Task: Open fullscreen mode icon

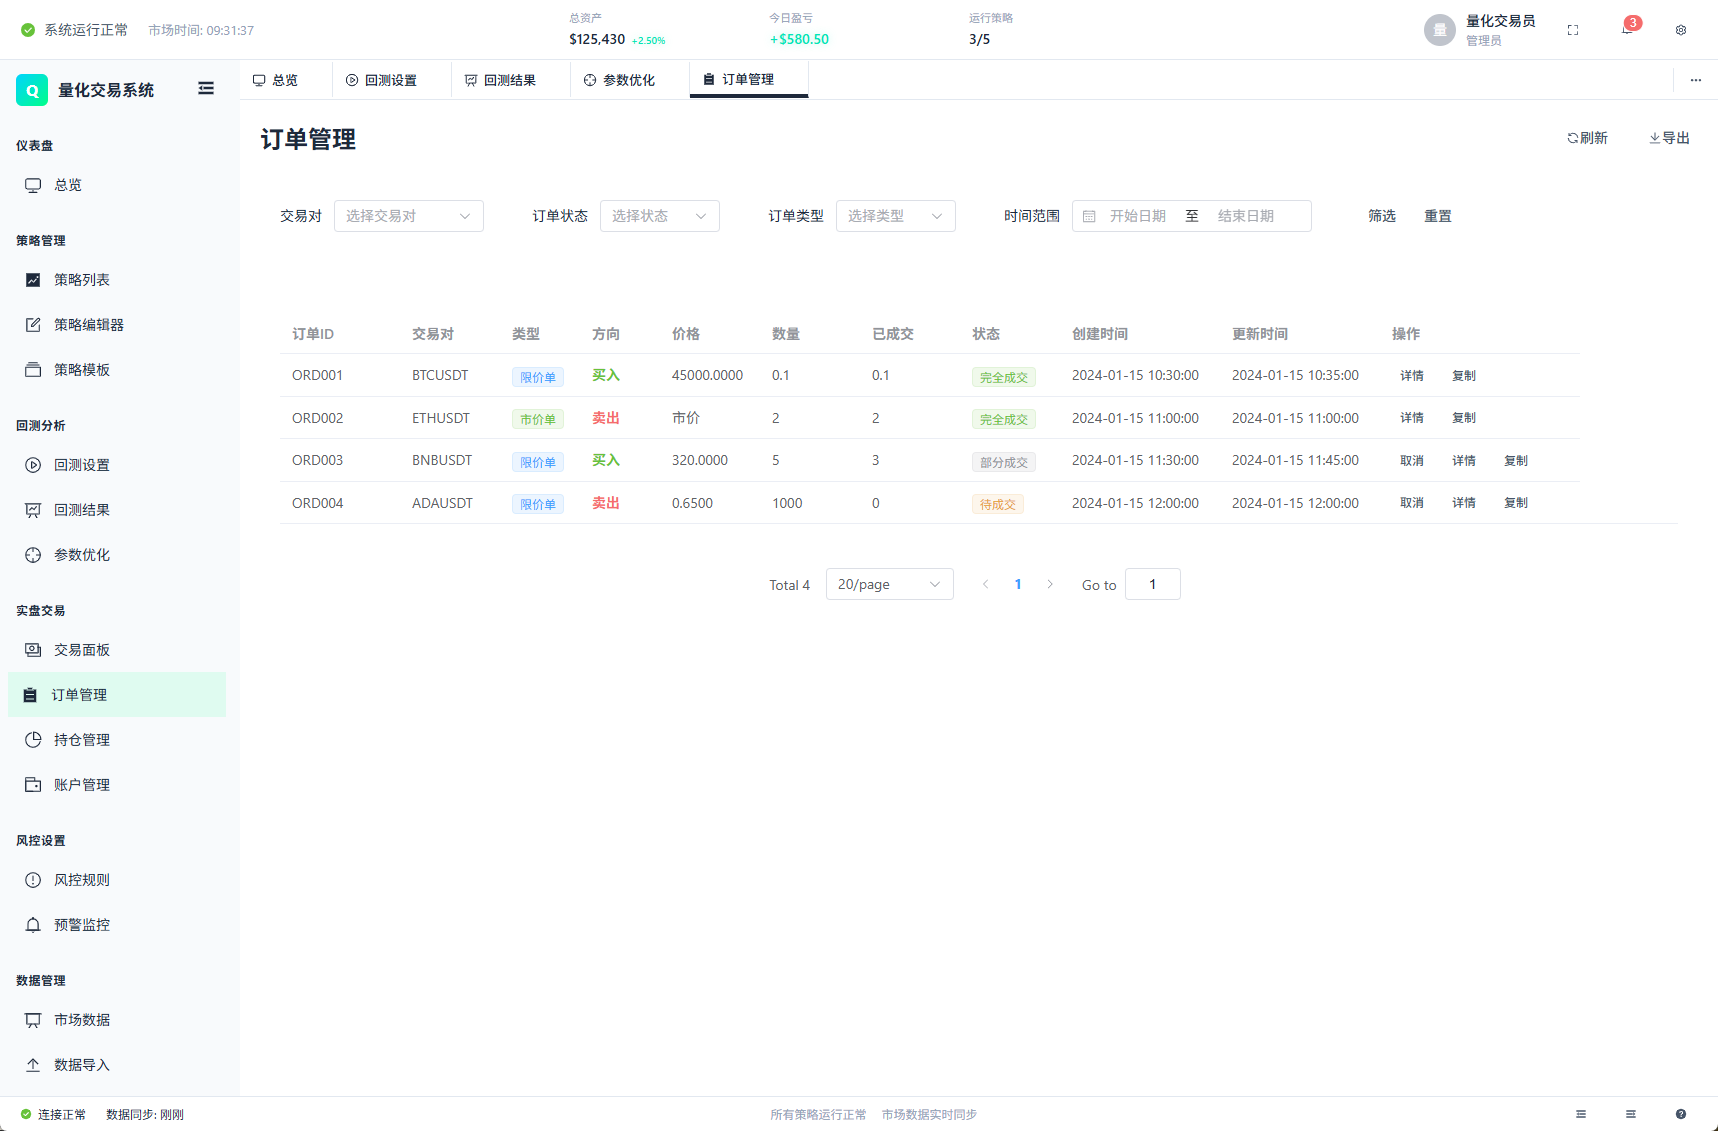Action: coord(1573,30)
